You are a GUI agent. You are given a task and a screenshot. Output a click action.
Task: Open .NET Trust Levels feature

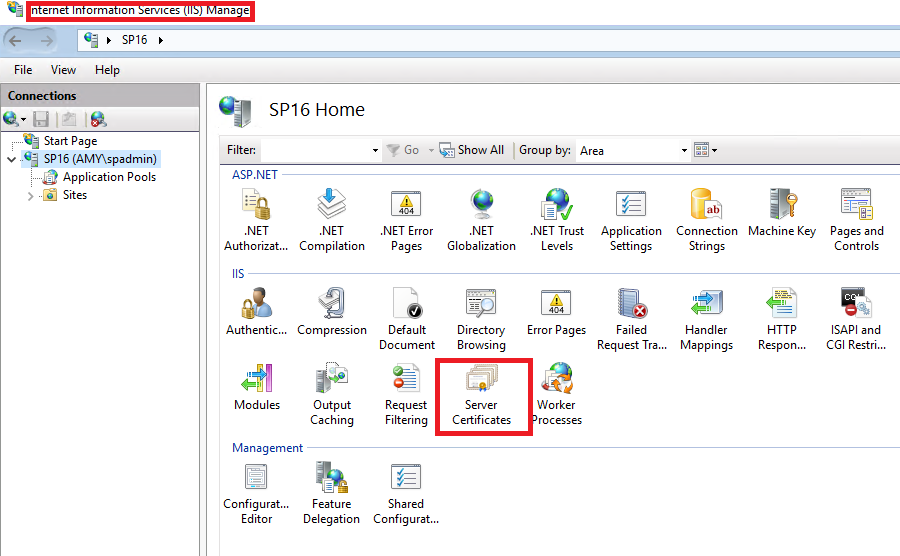[x=557, y=220]
